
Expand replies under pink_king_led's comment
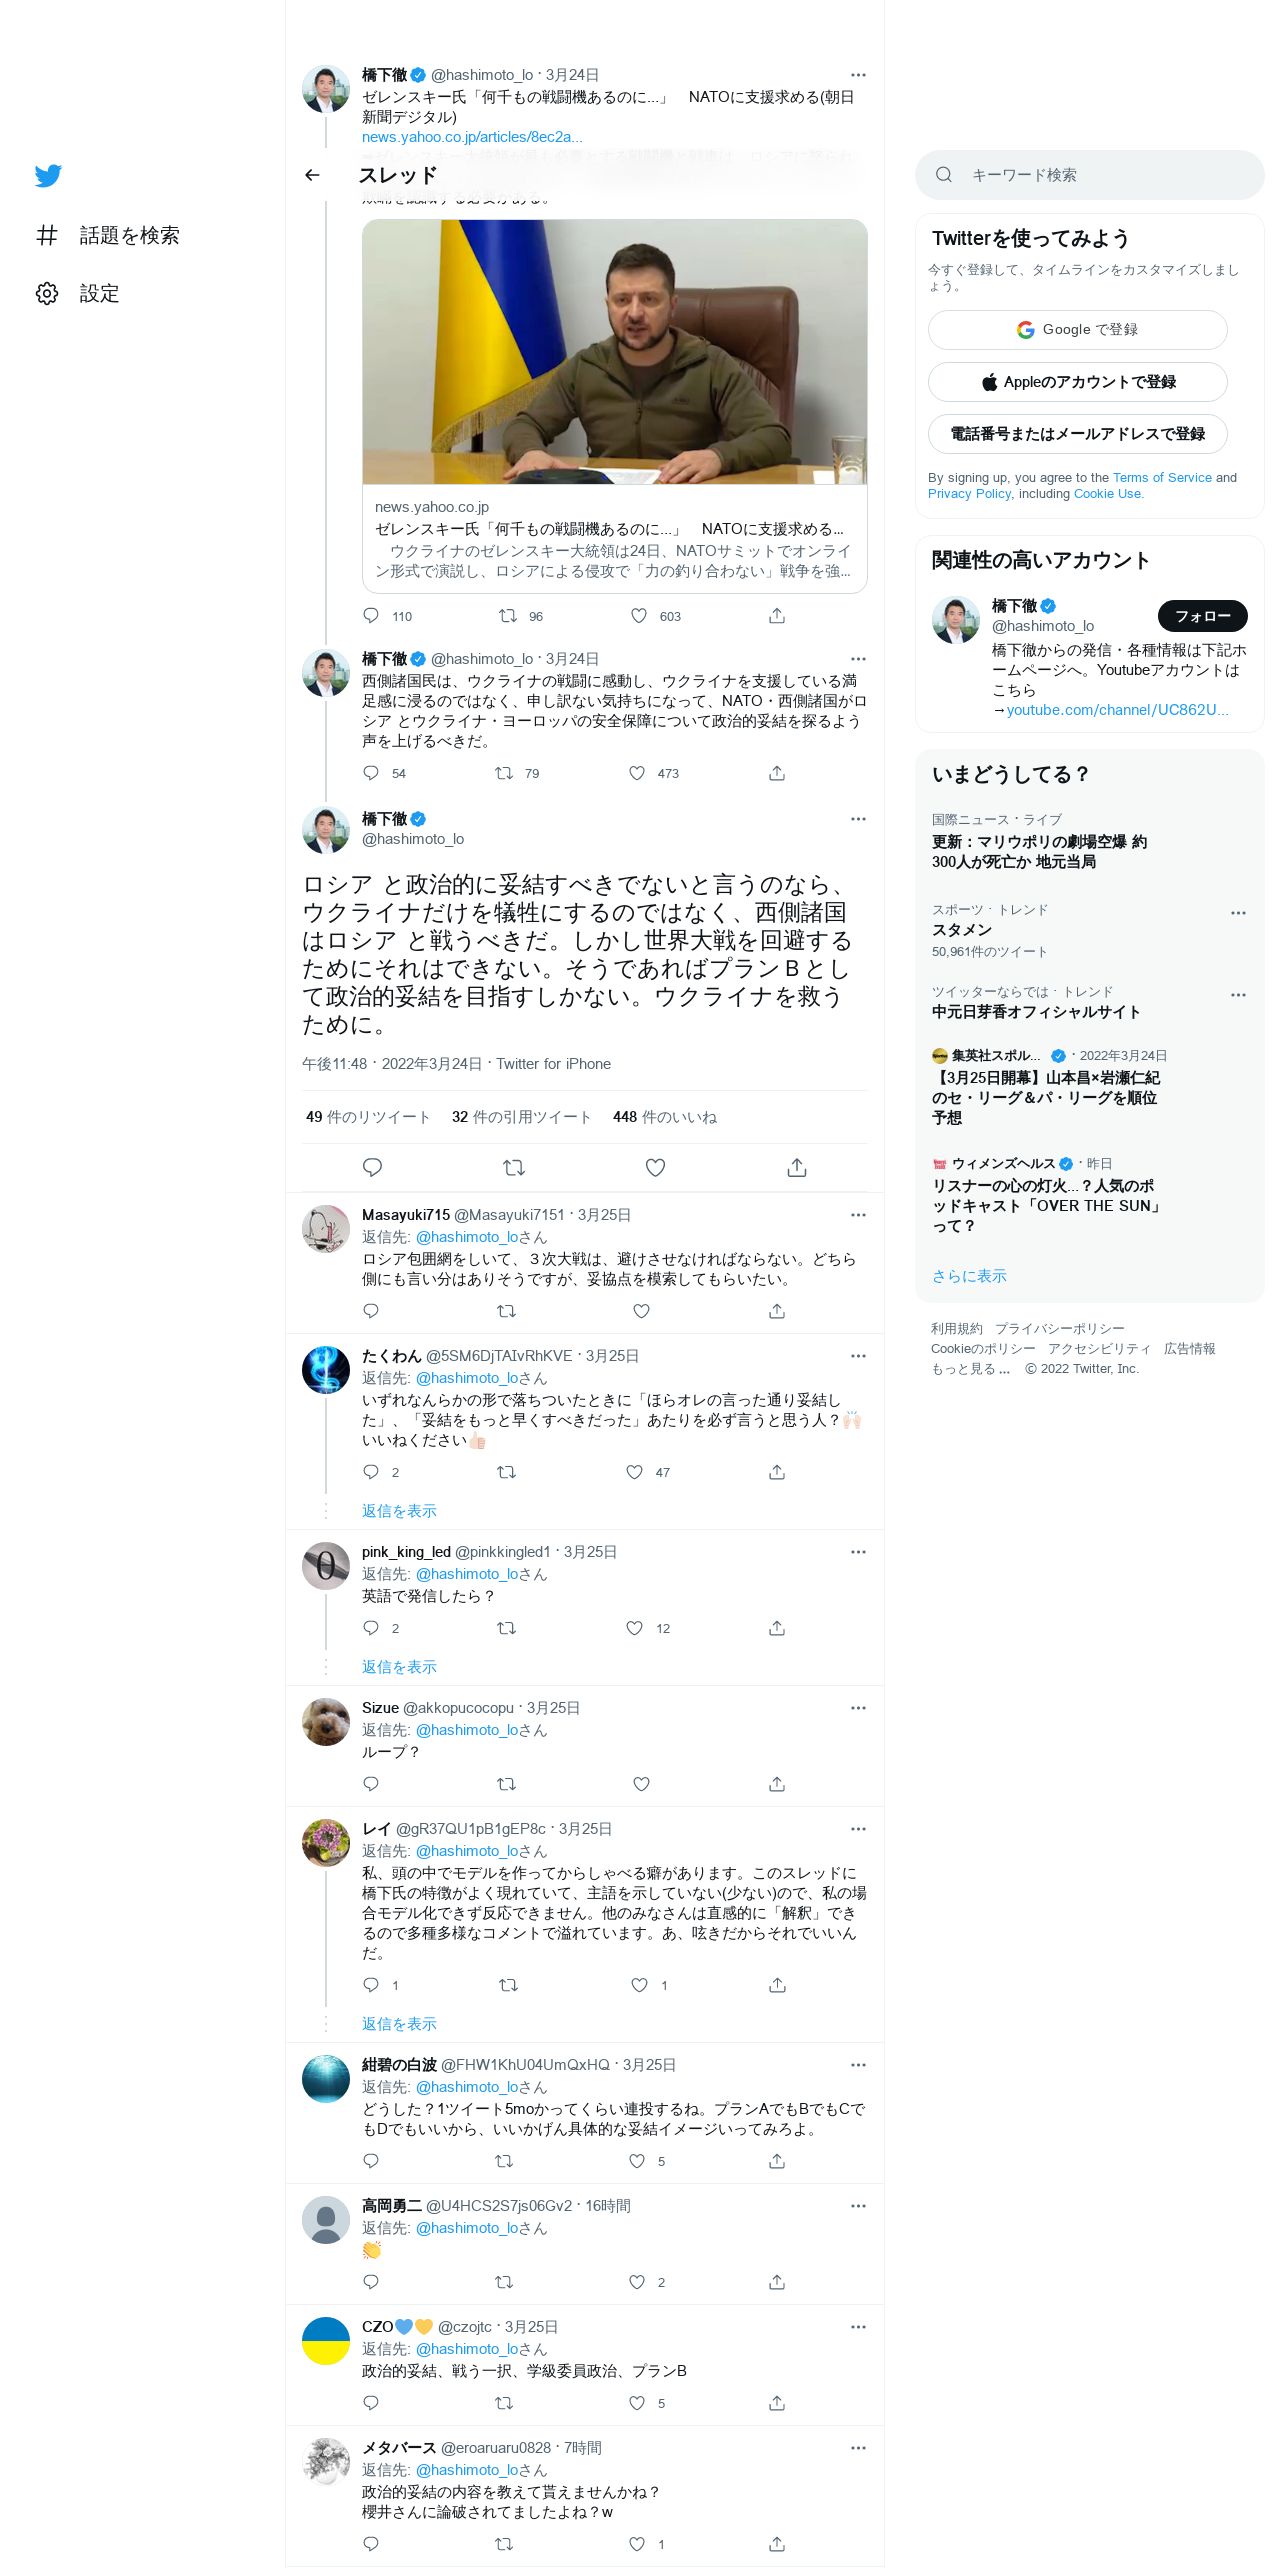pos(399,1666)
